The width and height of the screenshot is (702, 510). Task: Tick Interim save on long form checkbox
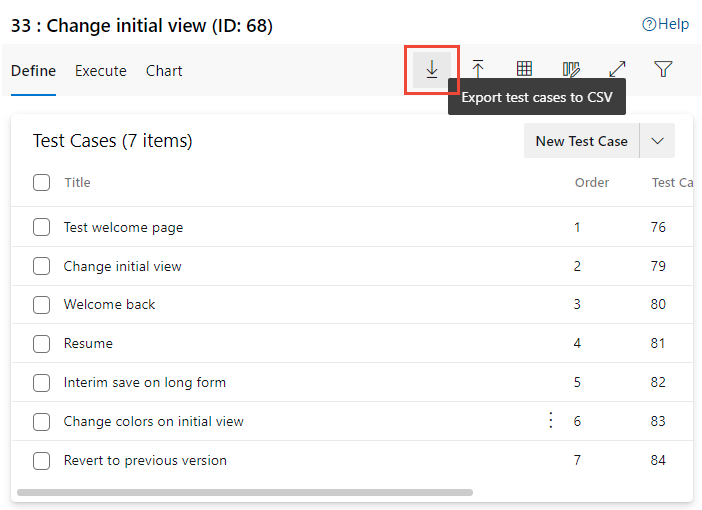[x=41, y=383]
